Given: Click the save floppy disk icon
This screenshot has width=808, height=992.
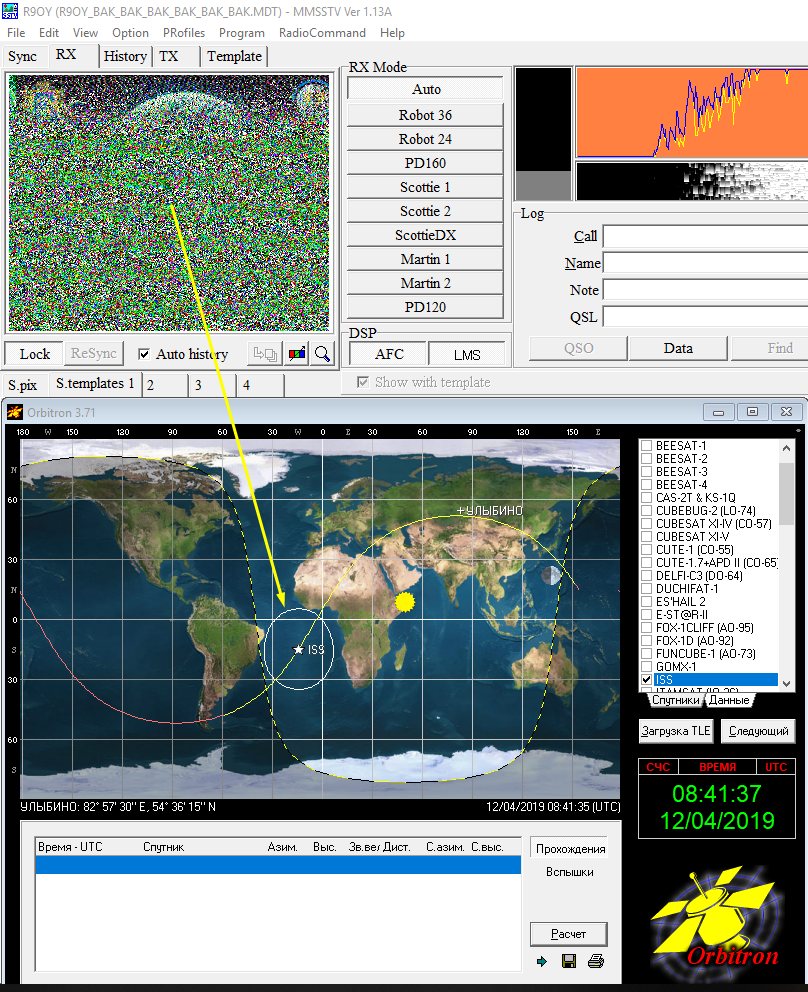Looking at the screenshot, I should [569, 962].
